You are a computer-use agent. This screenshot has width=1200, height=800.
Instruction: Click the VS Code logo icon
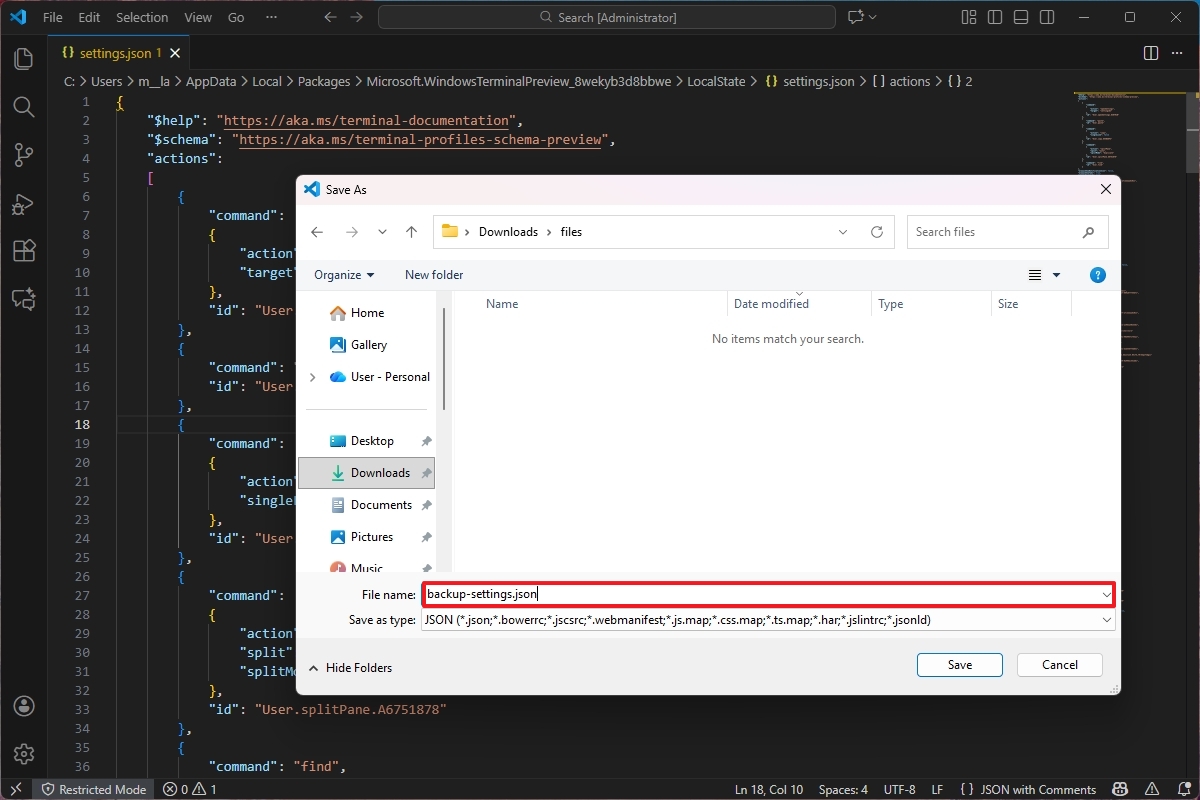17,17
